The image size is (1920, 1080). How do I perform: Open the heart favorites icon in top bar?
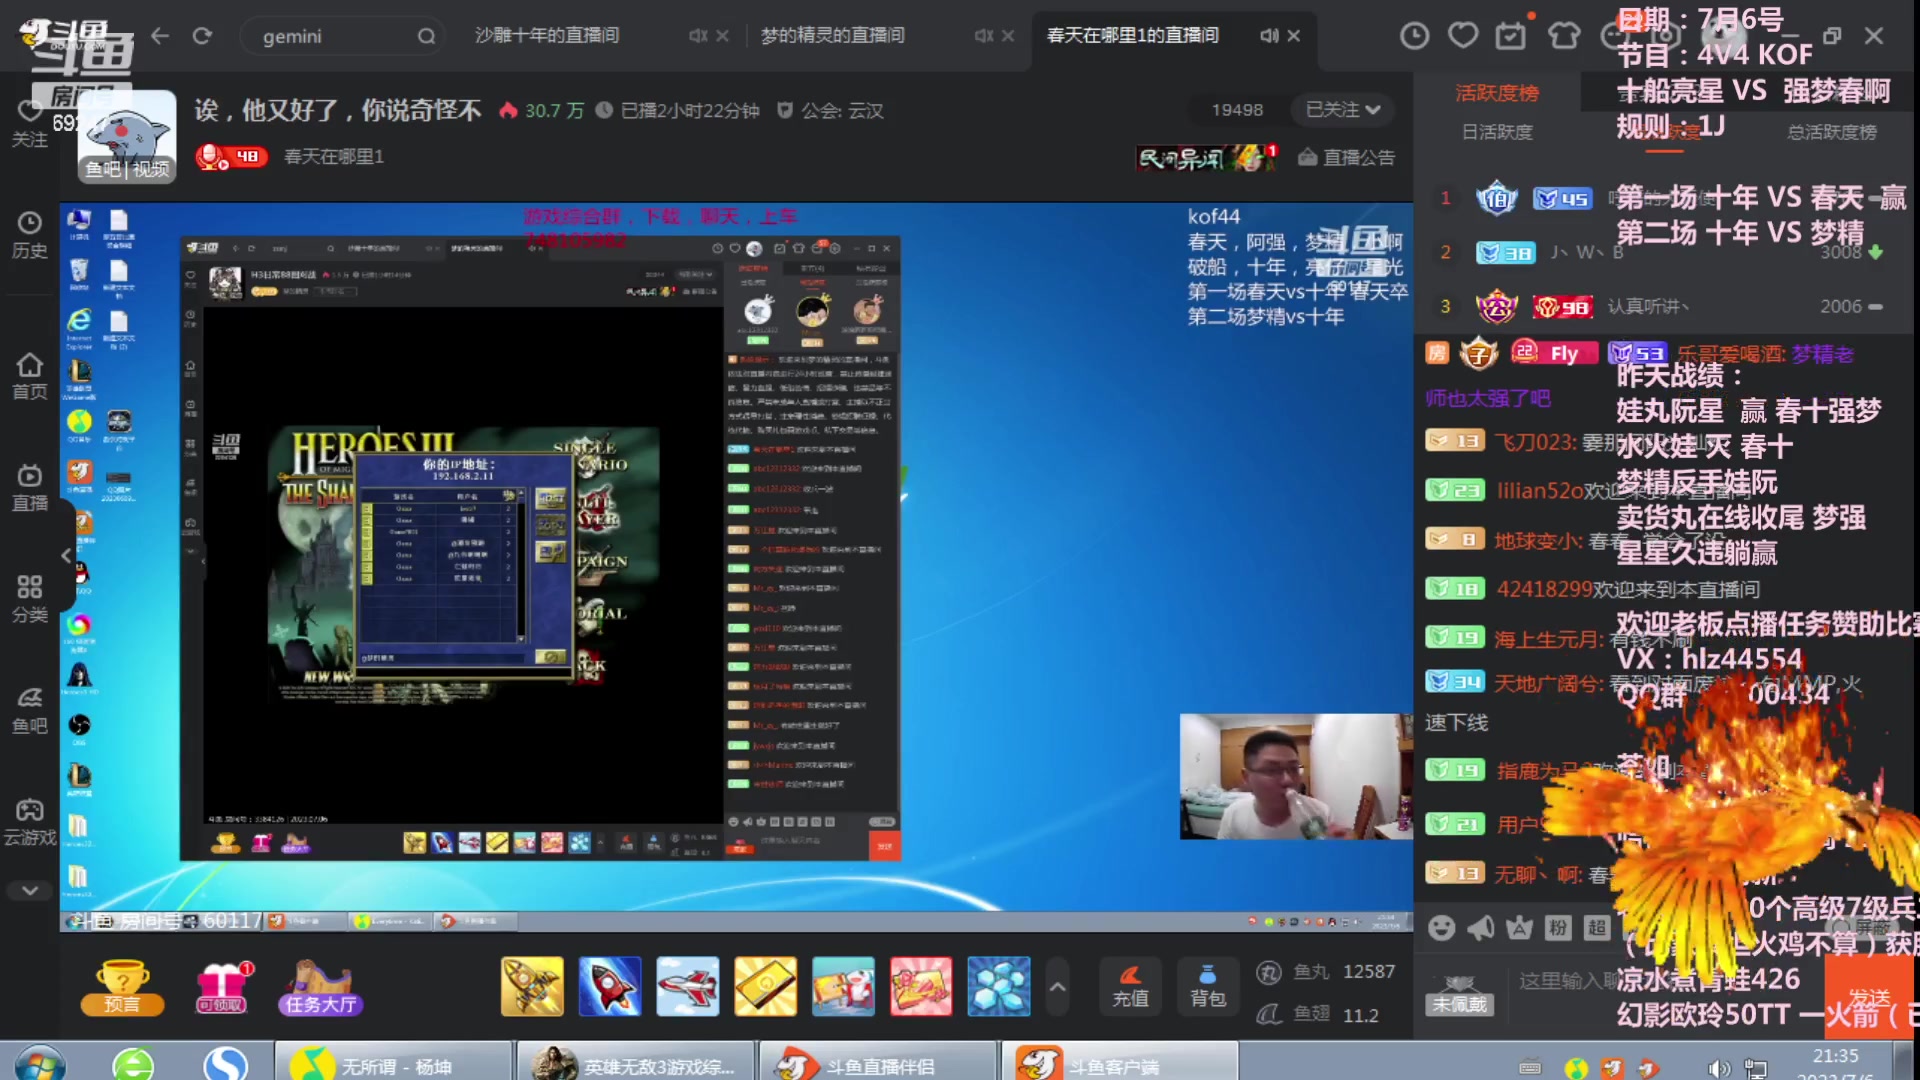(x=1463, y=36)
